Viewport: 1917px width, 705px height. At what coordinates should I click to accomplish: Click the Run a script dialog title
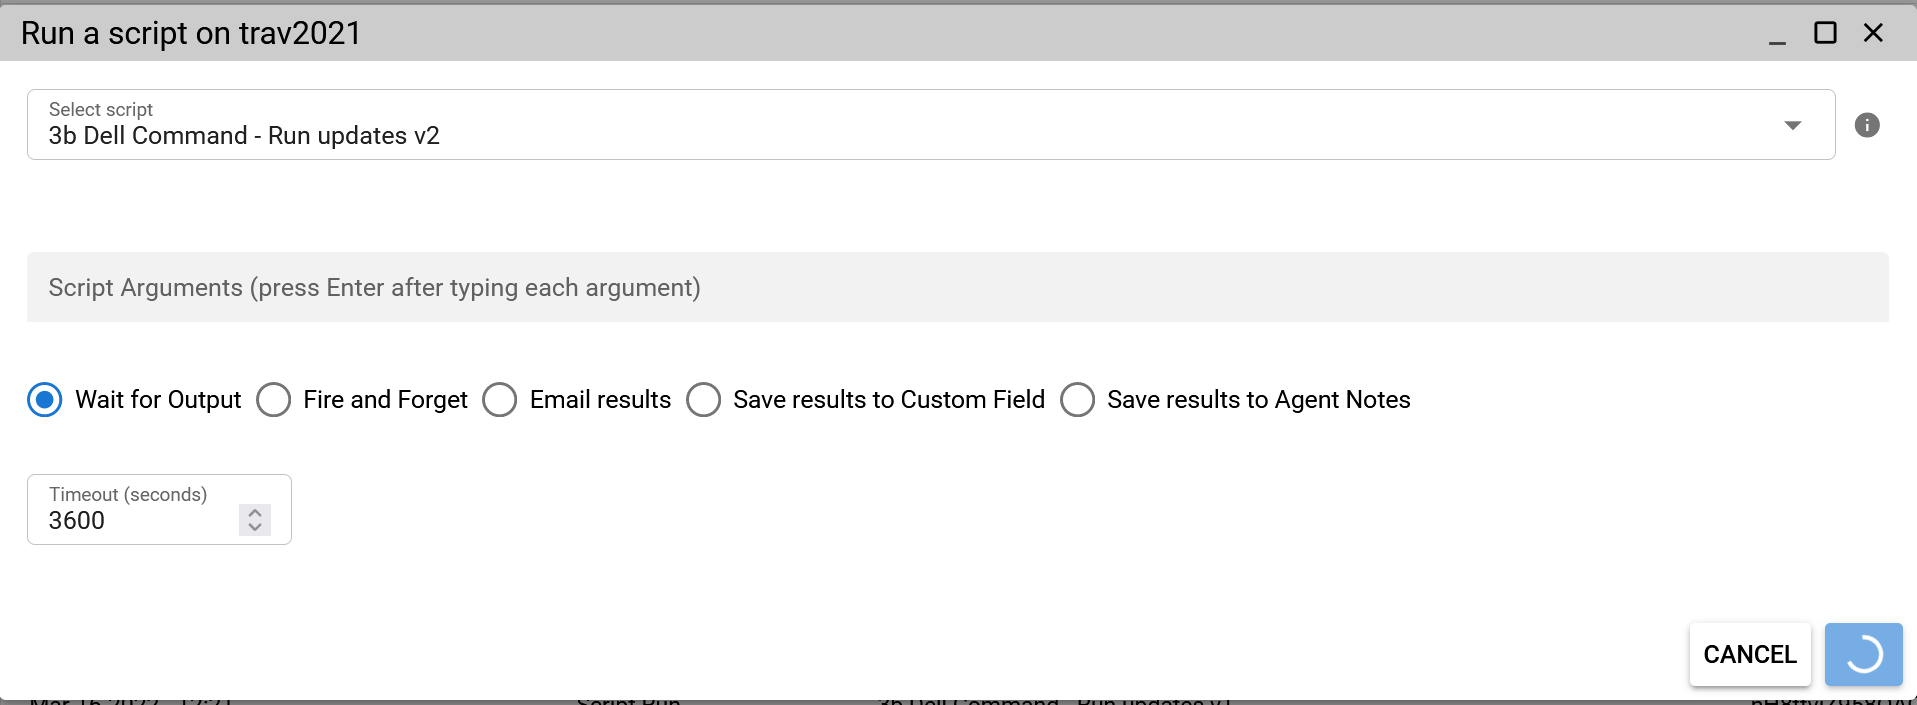191,32
